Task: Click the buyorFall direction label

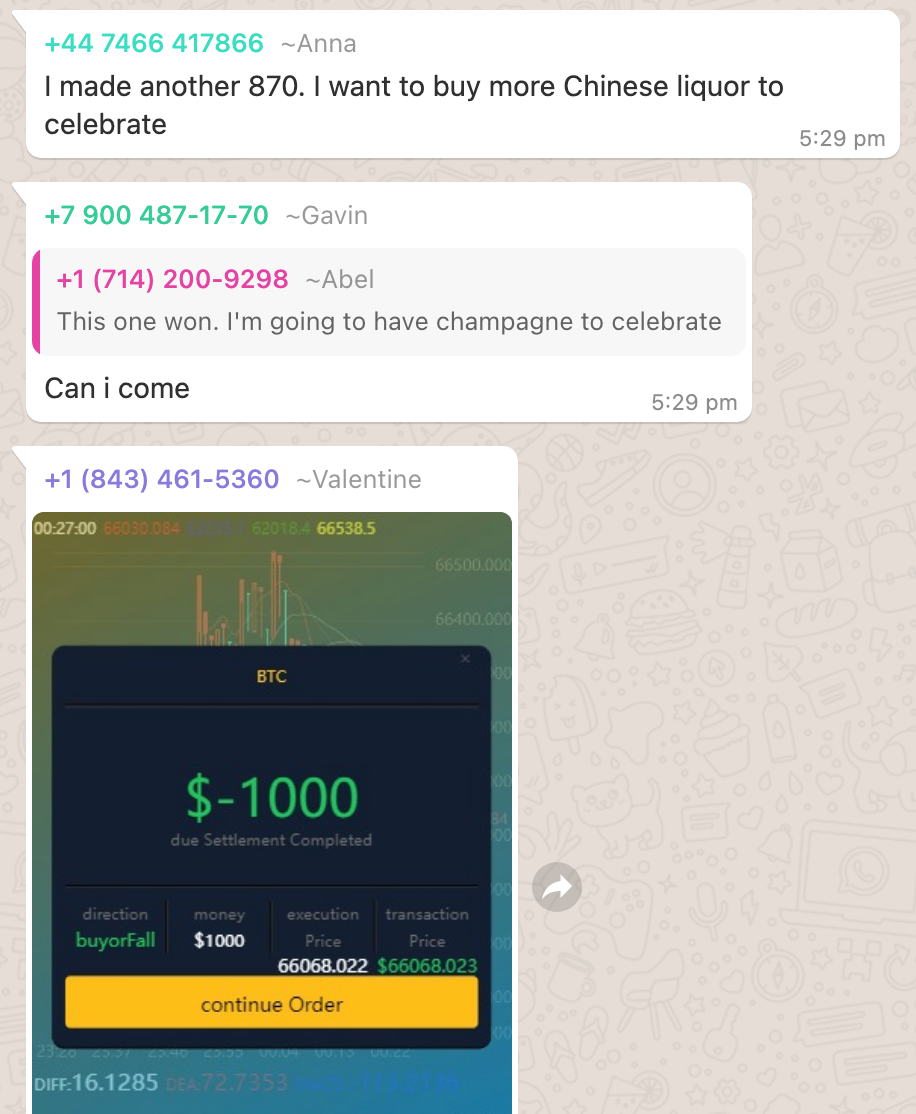Action: click(x=115, y=941)
